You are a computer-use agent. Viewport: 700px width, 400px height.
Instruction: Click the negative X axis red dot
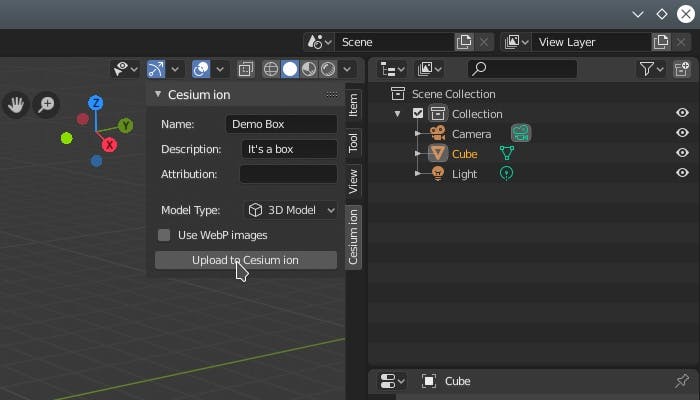point(83,119)
